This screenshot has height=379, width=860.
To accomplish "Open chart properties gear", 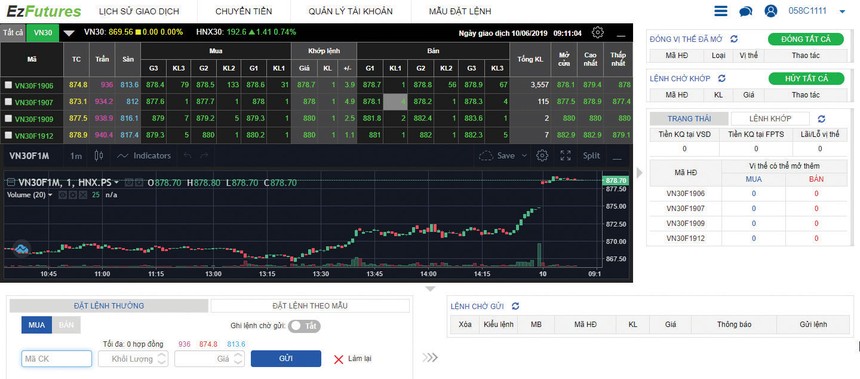I will [542, 156].
